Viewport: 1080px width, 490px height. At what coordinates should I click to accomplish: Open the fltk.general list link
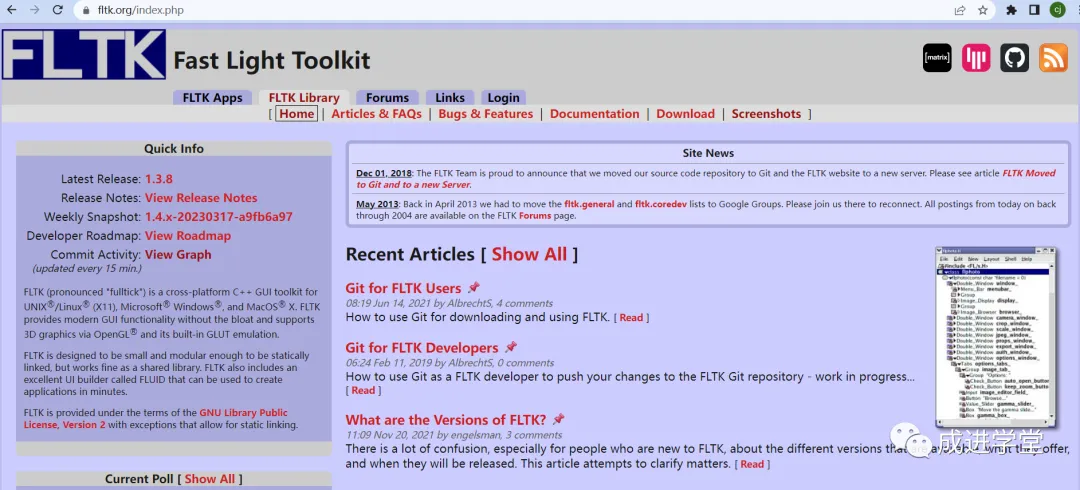tap(589, 204)
